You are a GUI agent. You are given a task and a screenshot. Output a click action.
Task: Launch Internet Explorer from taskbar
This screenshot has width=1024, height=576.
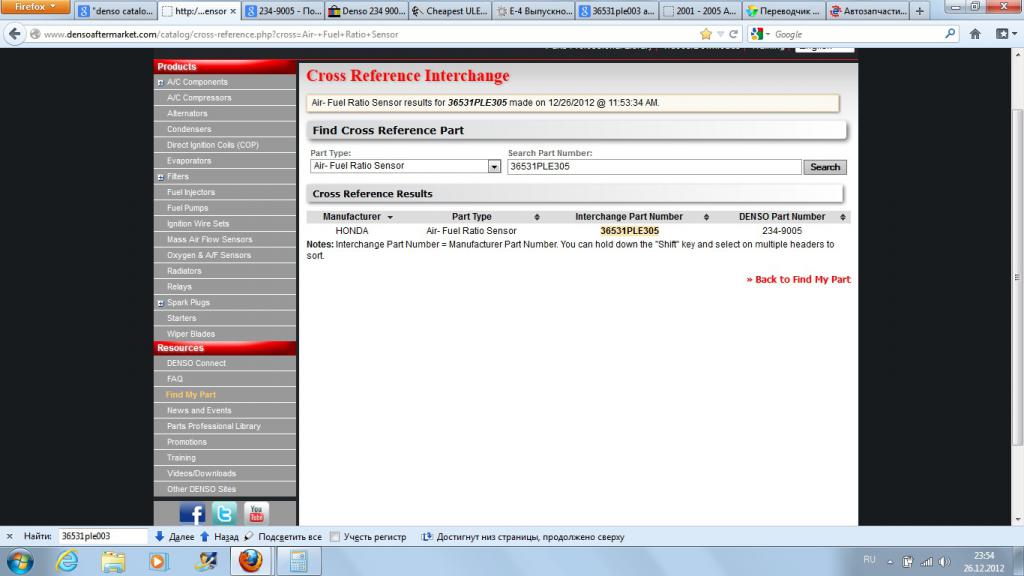pyautogui.click(x=67, y=561)
